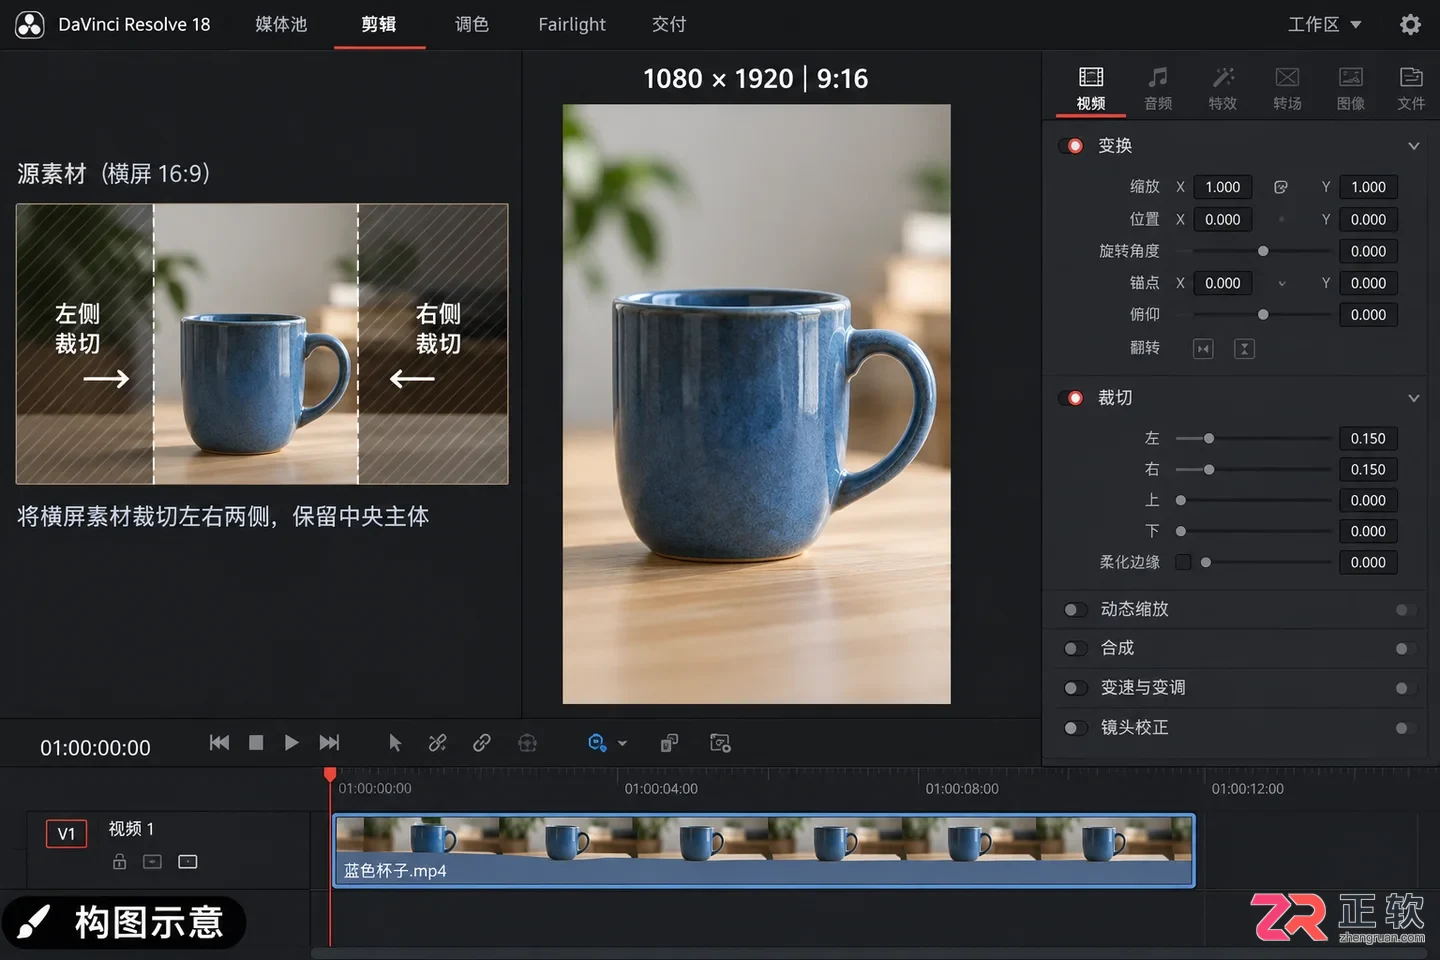The height and width of the screenshot is (960, 1440).
Task: Switch to the 交付 page
Action: [669, 24]
